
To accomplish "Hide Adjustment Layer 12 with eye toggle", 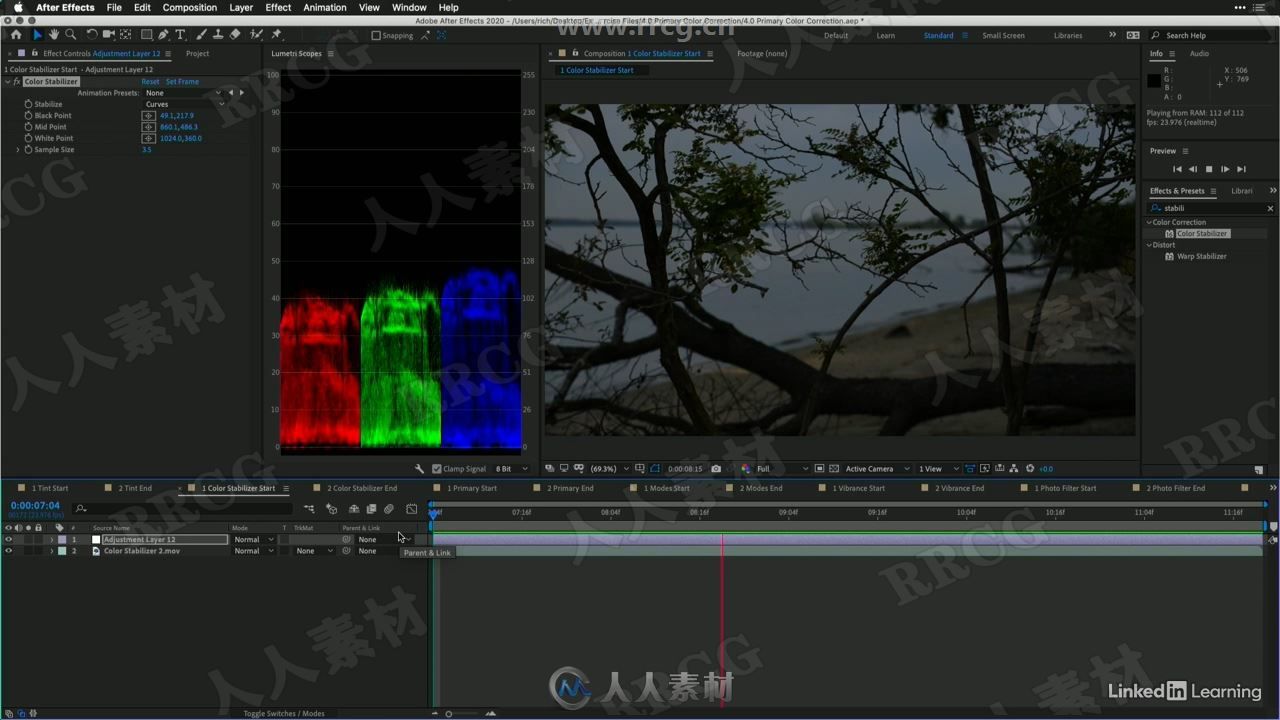I will [x=9, y=539].
